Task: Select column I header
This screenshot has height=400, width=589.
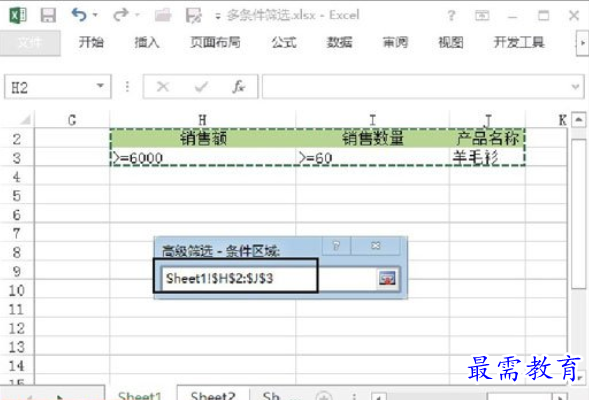Action: tap(372, 120)
